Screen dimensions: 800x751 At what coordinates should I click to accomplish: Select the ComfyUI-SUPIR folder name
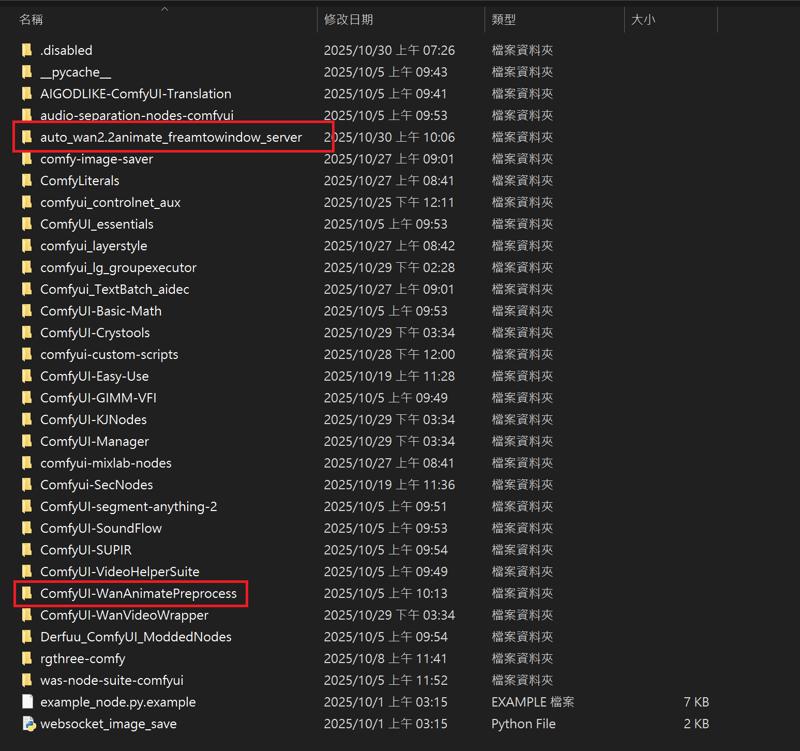click(x=86, y=550)
